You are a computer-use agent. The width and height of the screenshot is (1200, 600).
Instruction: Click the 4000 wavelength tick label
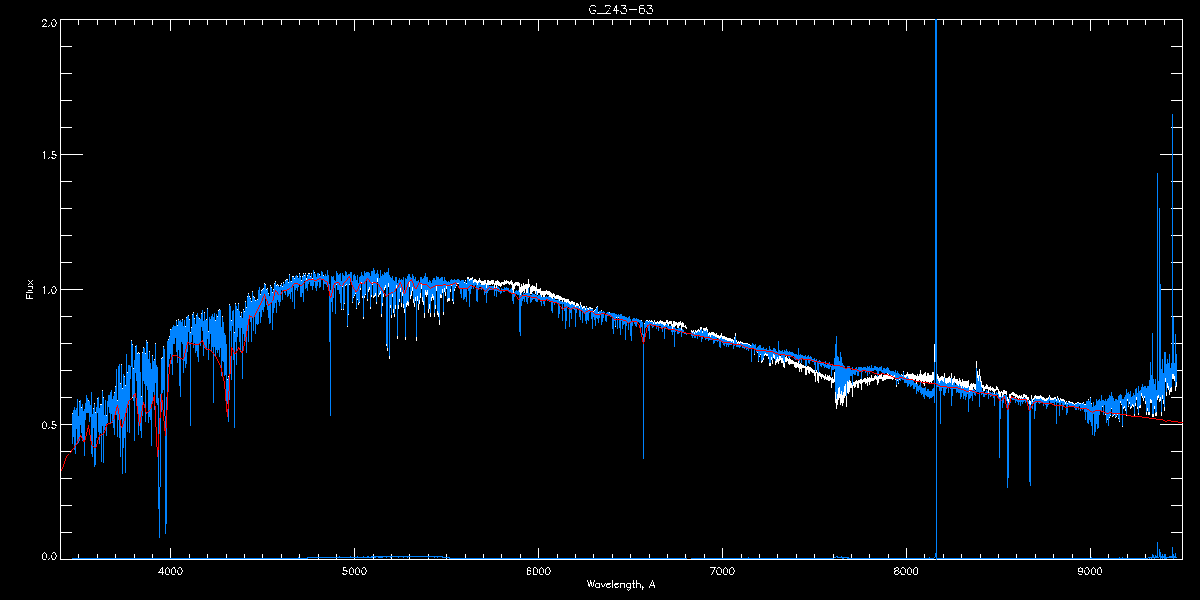170,571
